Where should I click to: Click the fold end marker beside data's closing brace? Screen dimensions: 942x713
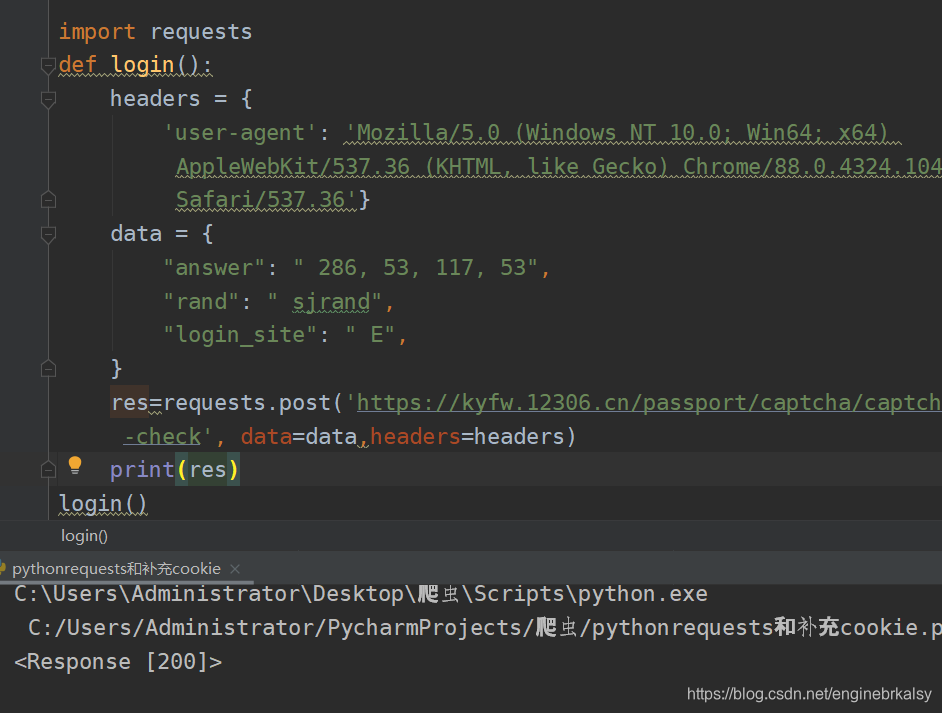tap(48, 368)
